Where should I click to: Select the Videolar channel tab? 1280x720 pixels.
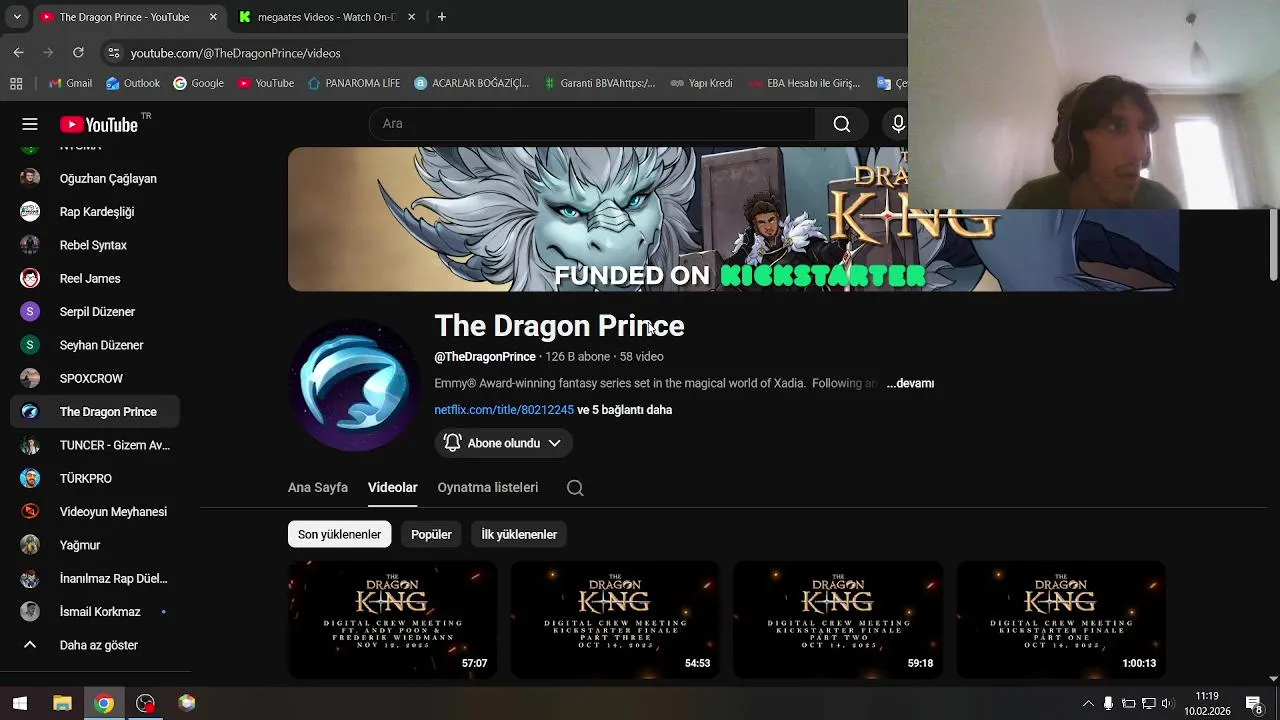(x=392, y=487)
